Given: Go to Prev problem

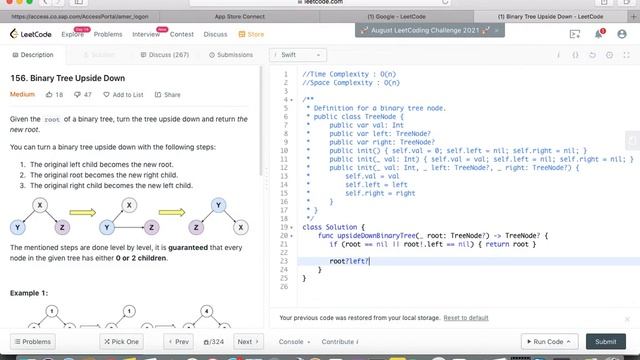Looking at the screenshot, I should click(179, 342).
